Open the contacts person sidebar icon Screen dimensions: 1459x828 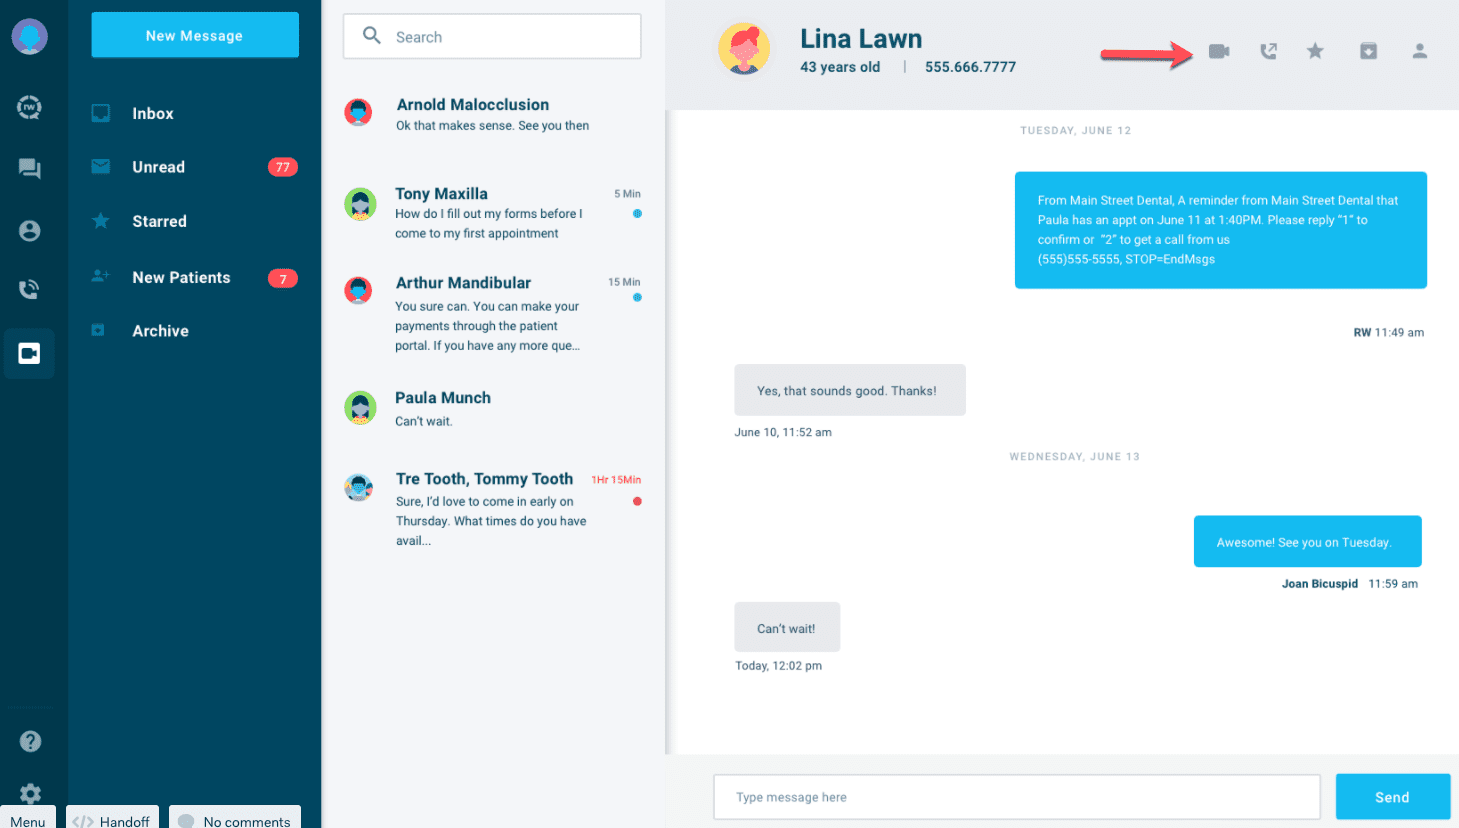coord(30,231)
